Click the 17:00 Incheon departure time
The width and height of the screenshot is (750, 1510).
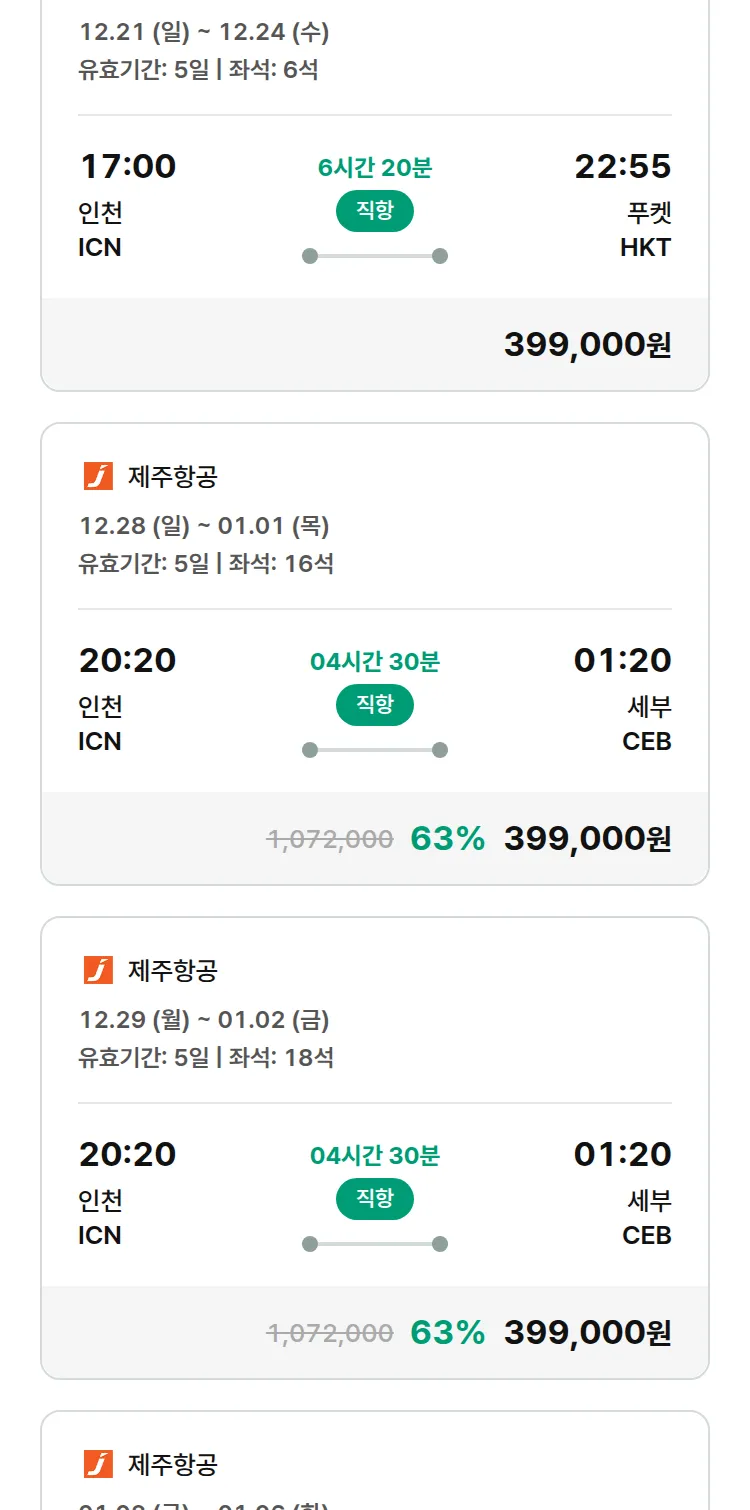127,166
